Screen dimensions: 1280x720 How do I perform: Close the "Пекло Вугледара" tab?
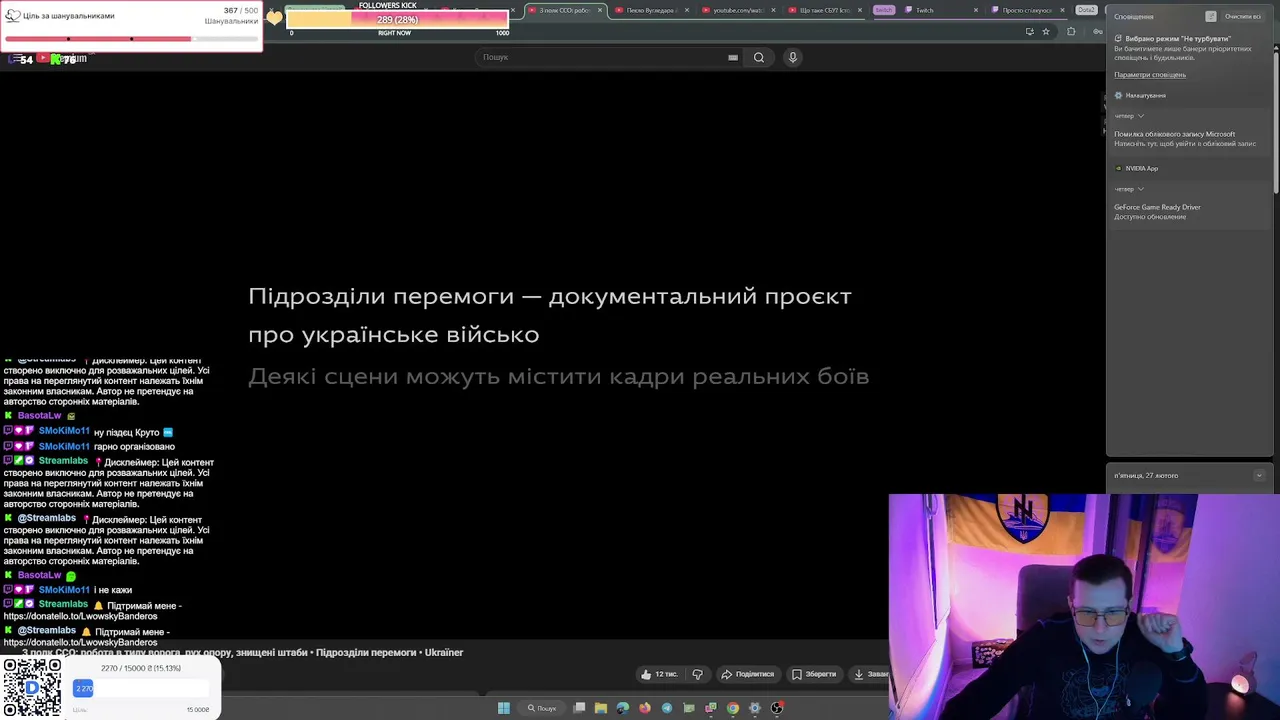click(687, 10)
